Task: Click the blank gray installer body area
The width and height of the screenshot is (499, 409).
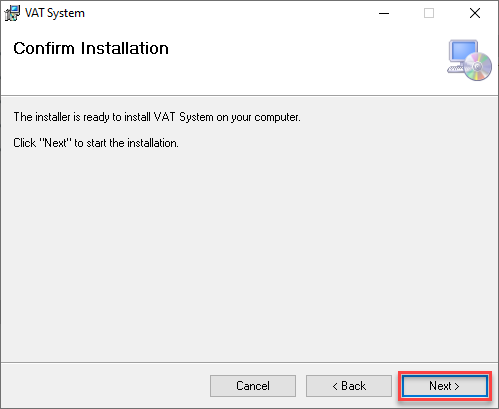Action: [x=249, y=253]
